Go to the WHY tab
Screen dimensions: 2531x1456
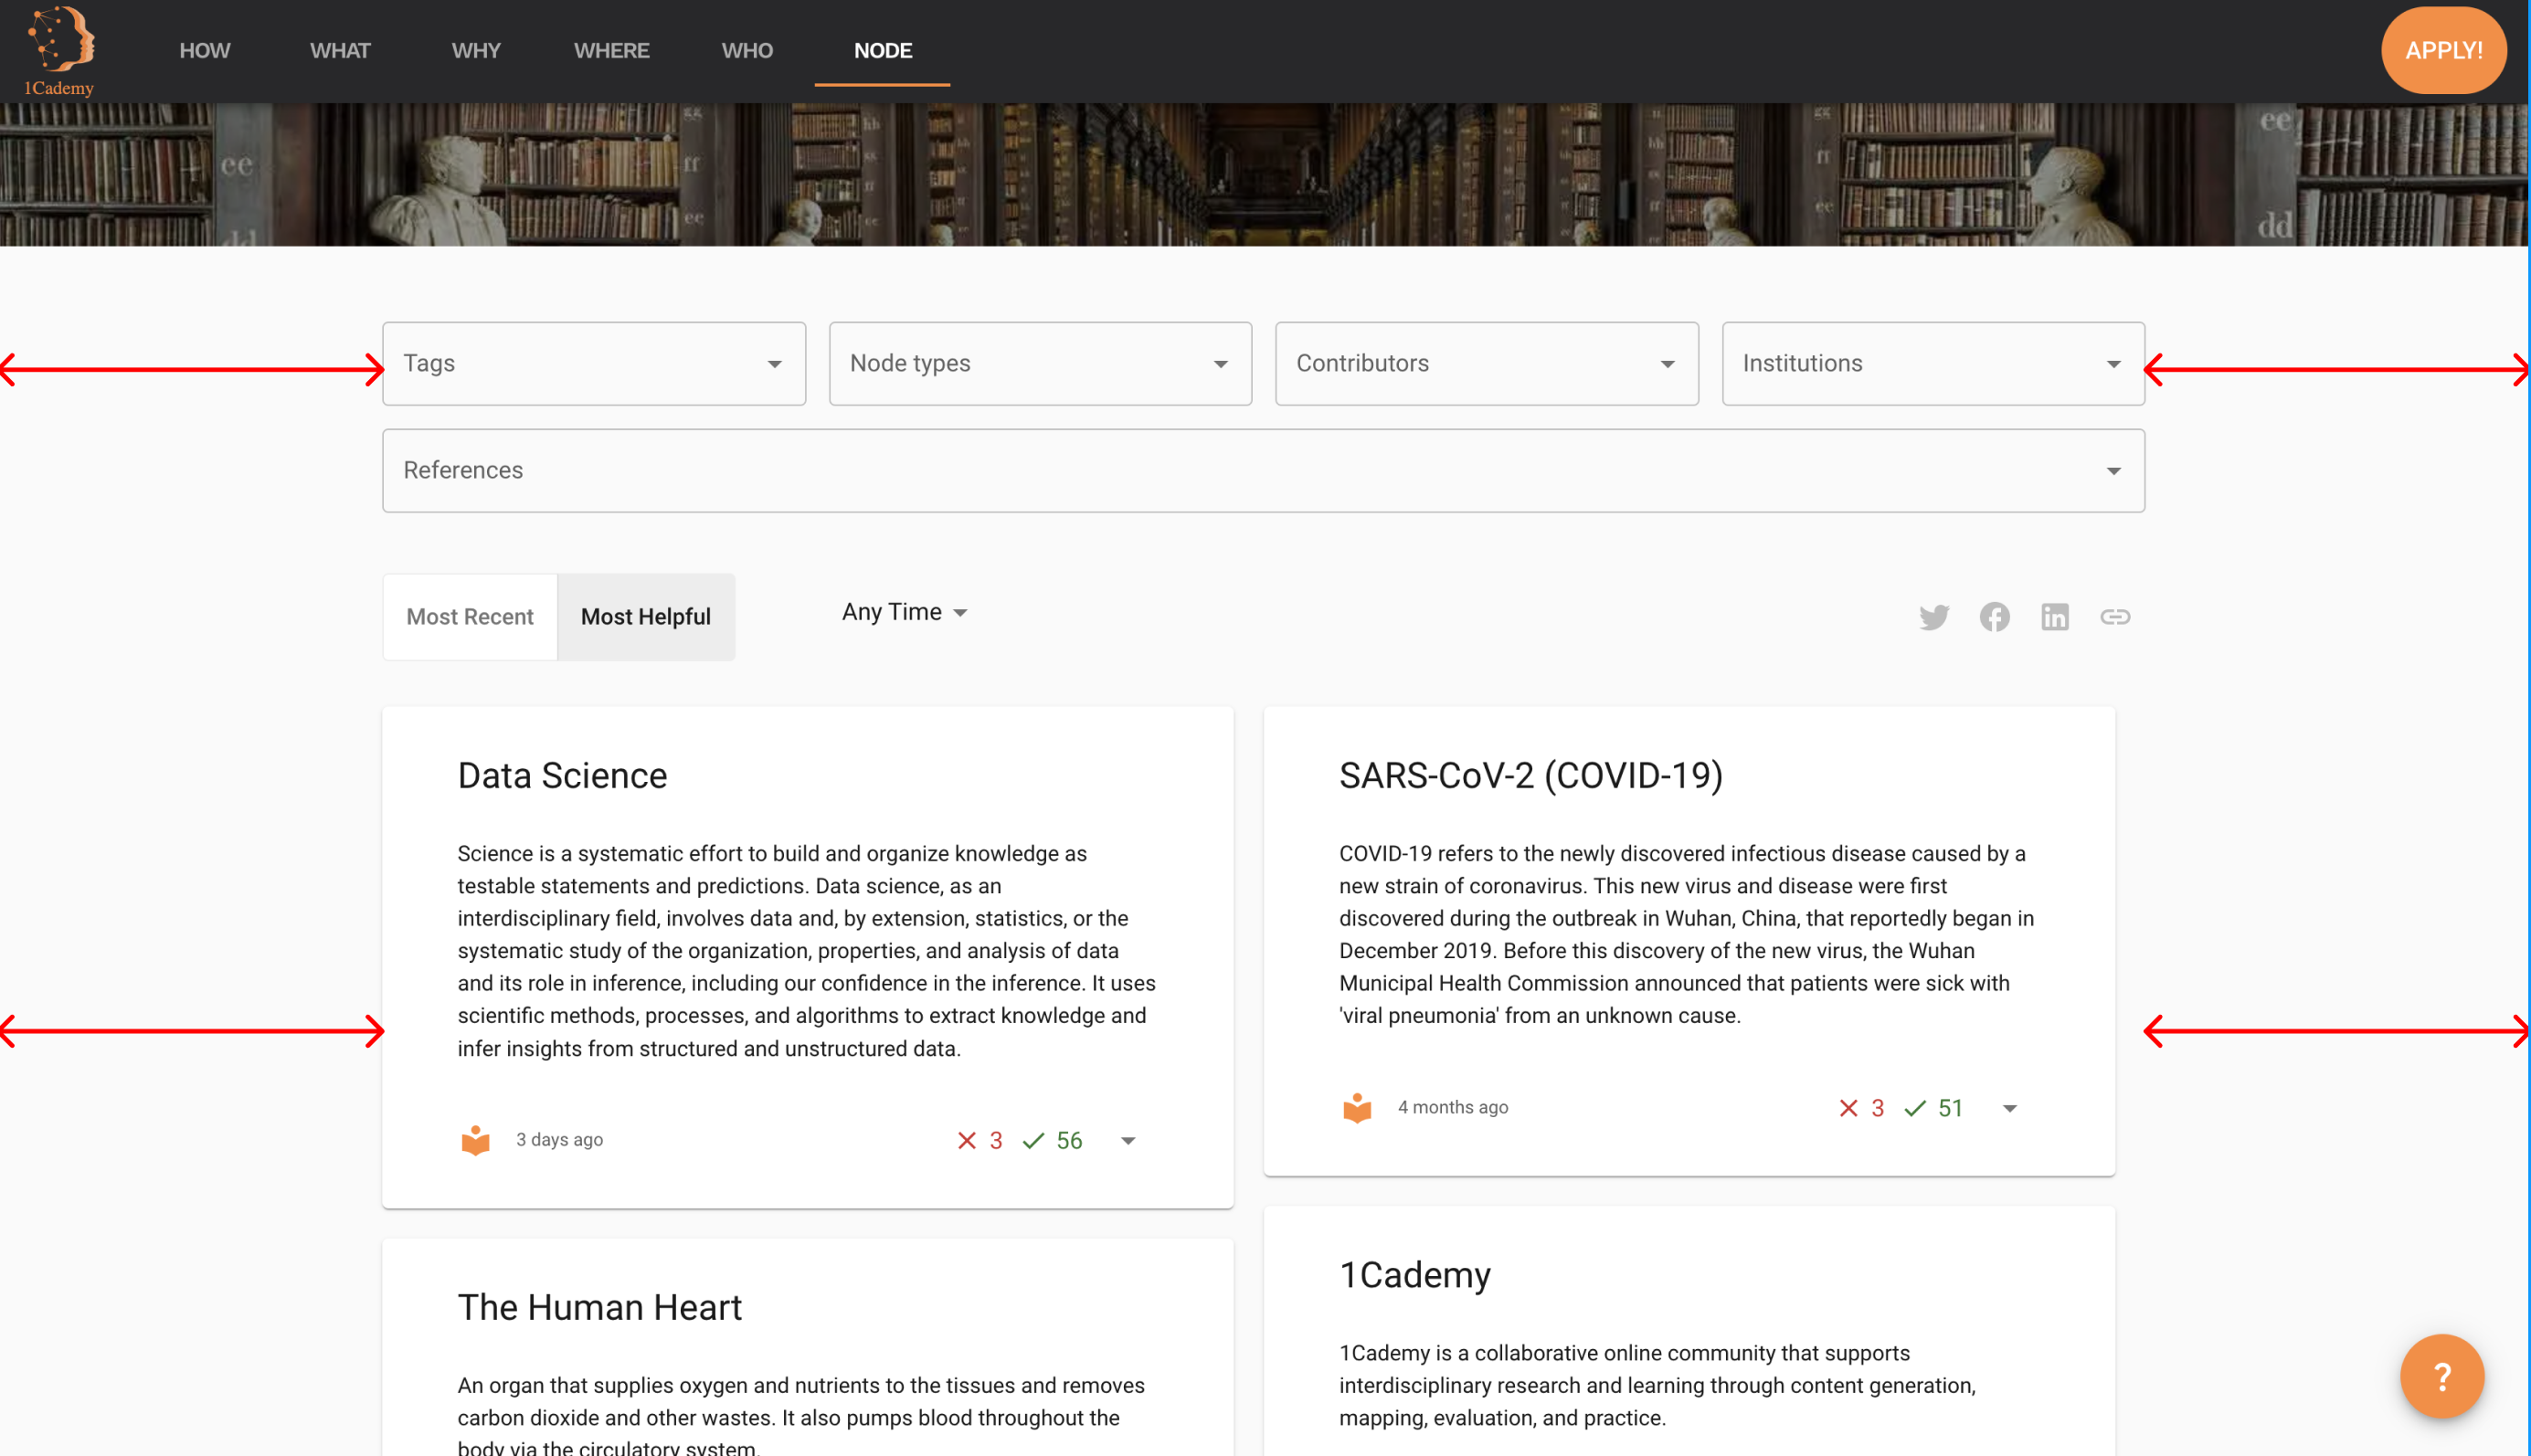point(476,51)
